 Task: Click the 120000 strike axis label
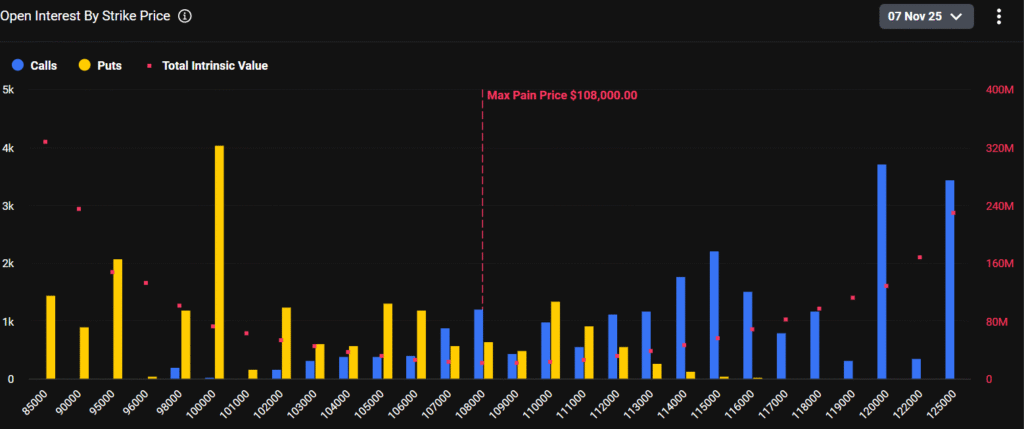coord(875,404)
